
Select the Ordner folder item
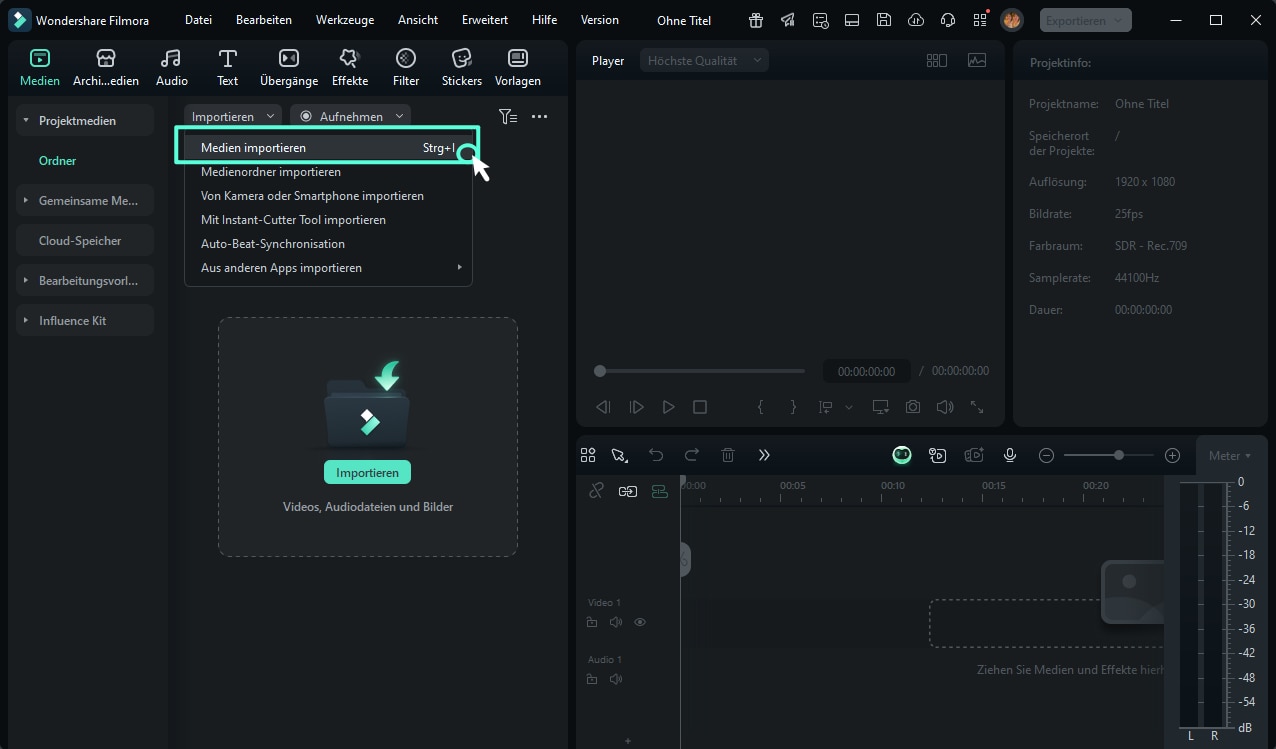pyautogui.click(x=58, y=161)
